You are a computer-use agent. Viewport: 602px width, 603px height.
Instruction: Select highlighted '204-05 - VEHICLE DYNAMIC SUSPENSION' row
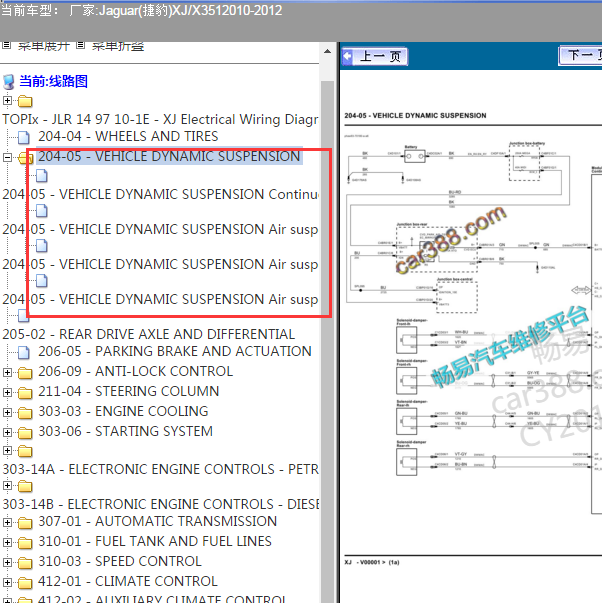click(x=169, y=156)
